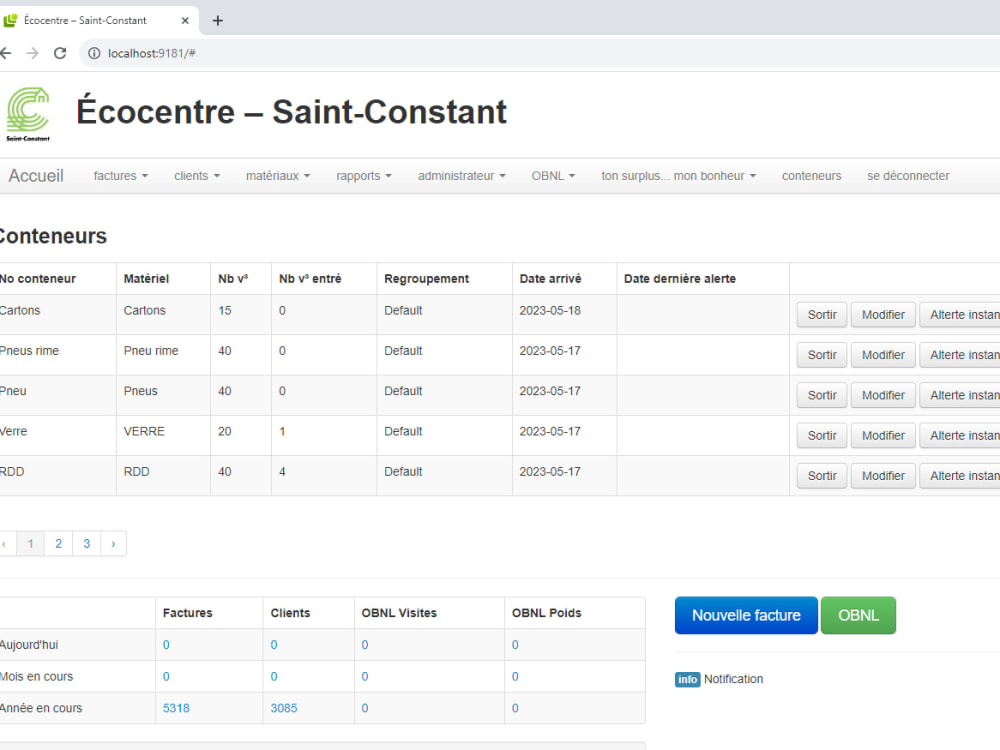Go back using browser back arrow

(5, 53)
